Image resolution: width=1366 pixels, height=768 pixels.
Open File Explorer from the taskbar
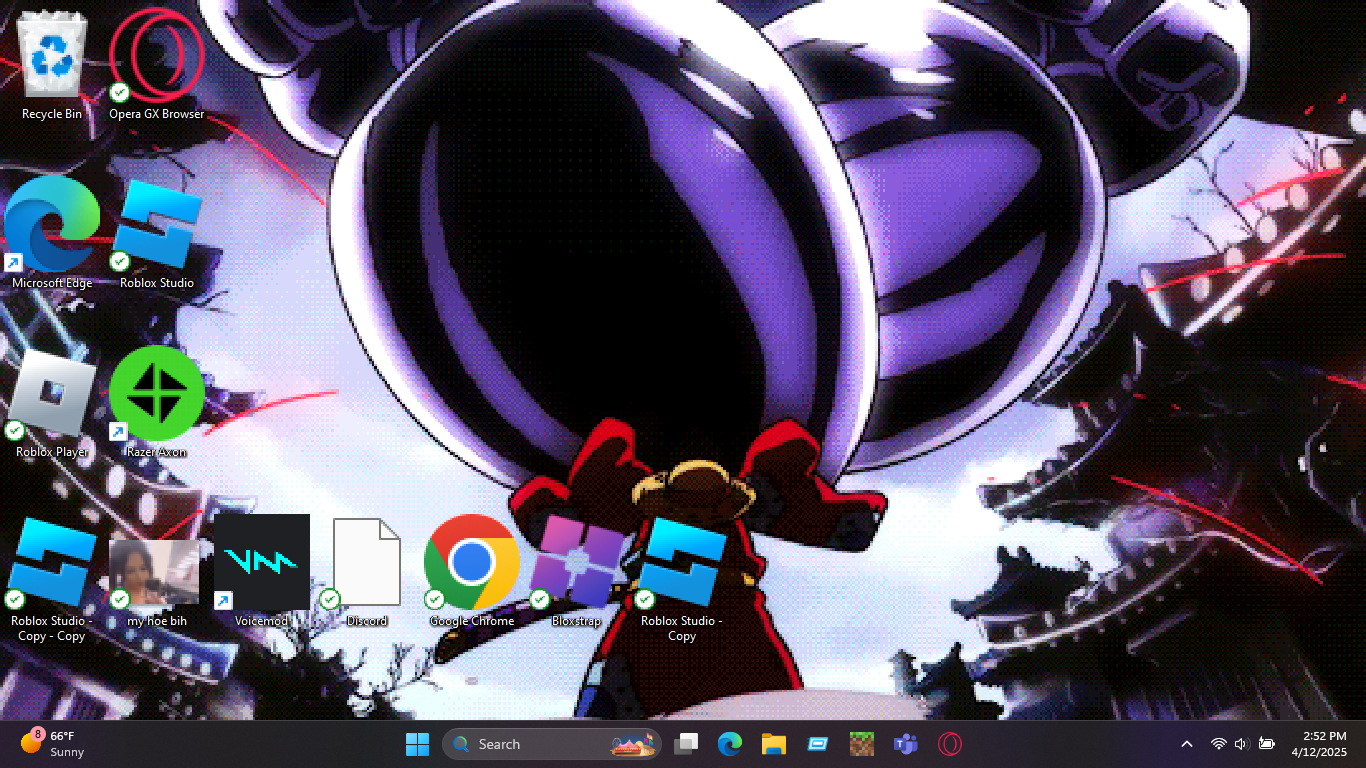[x=774, y=744]
